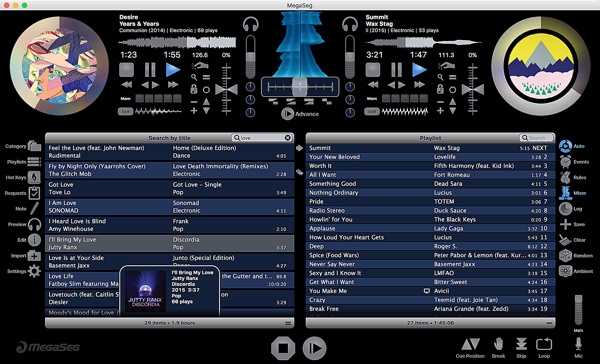Click the Clear broom icon

click(565, 240)
